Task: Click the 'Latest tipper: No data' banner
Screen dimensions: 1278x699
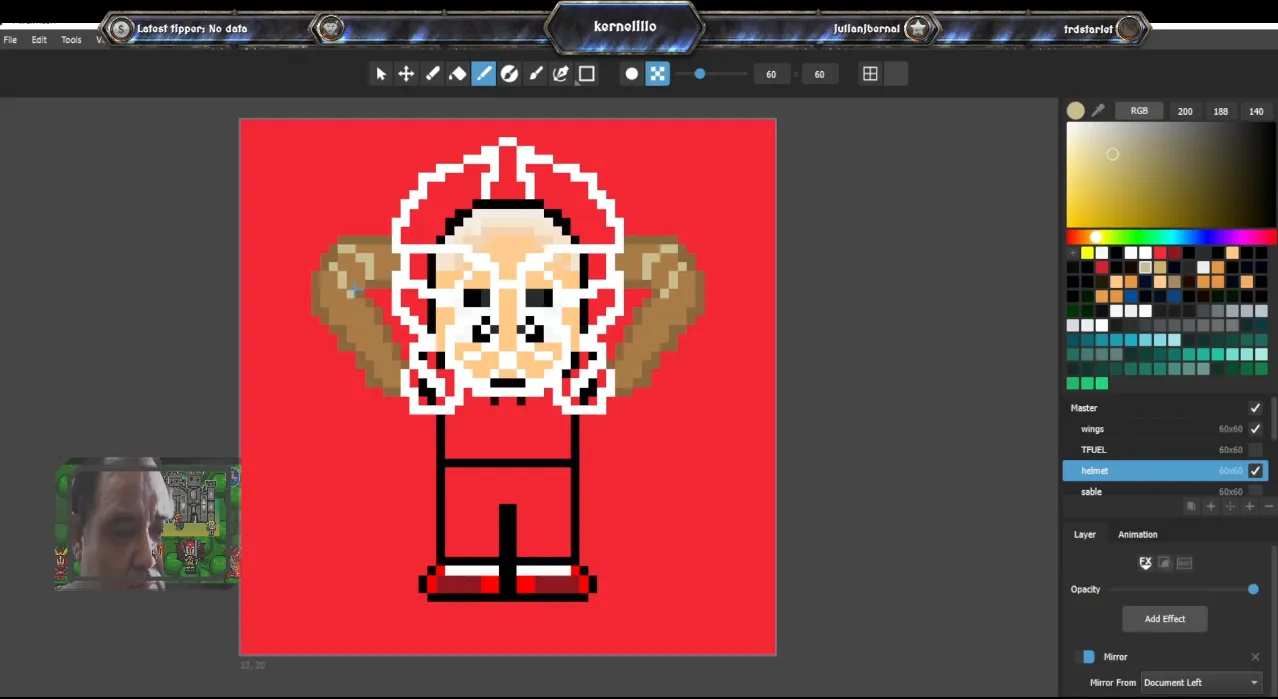Action: tap(192, 29)
